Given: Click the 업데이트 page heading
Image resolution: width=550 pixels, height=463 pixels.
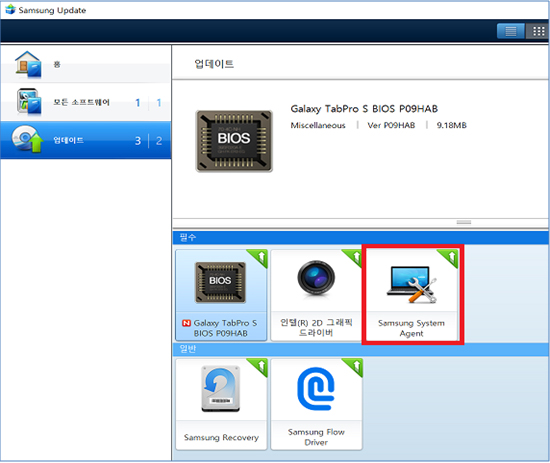Looking at the screenshot, I should (214, 64).
